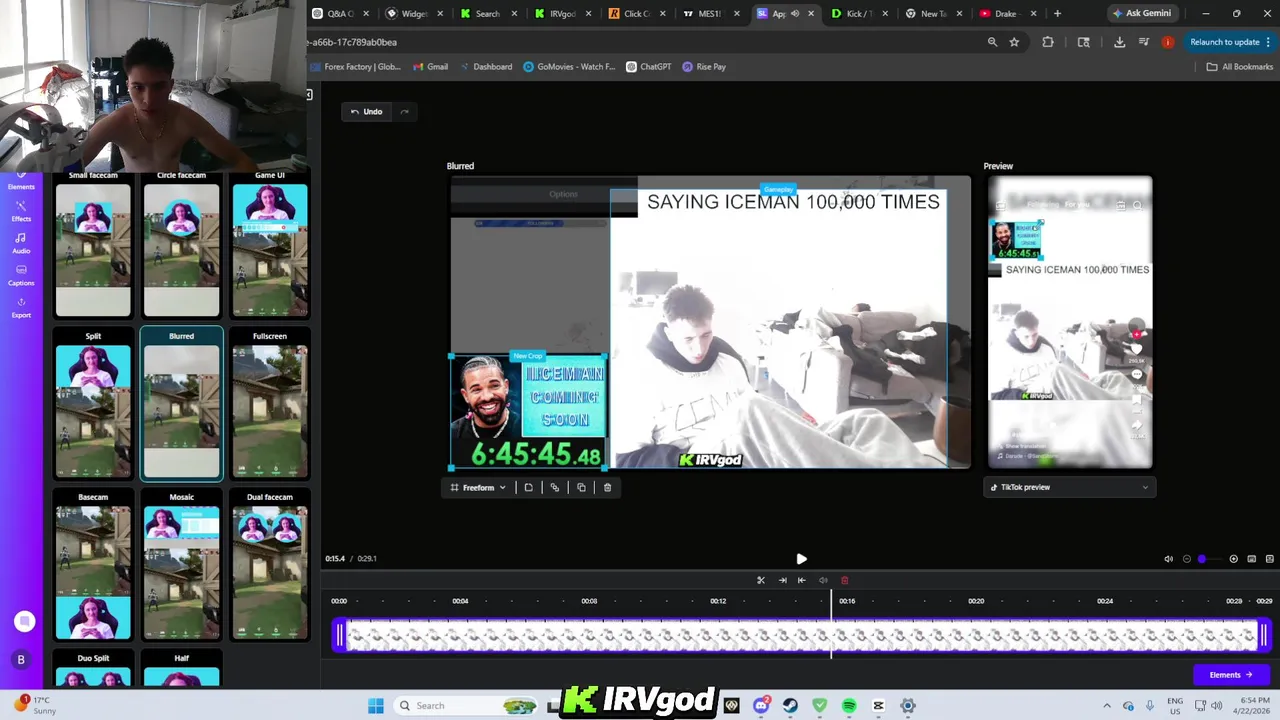Viewport: 1280px width, 720px height.
Task: Select the Blurred layout template
Action: click(181, 404)
